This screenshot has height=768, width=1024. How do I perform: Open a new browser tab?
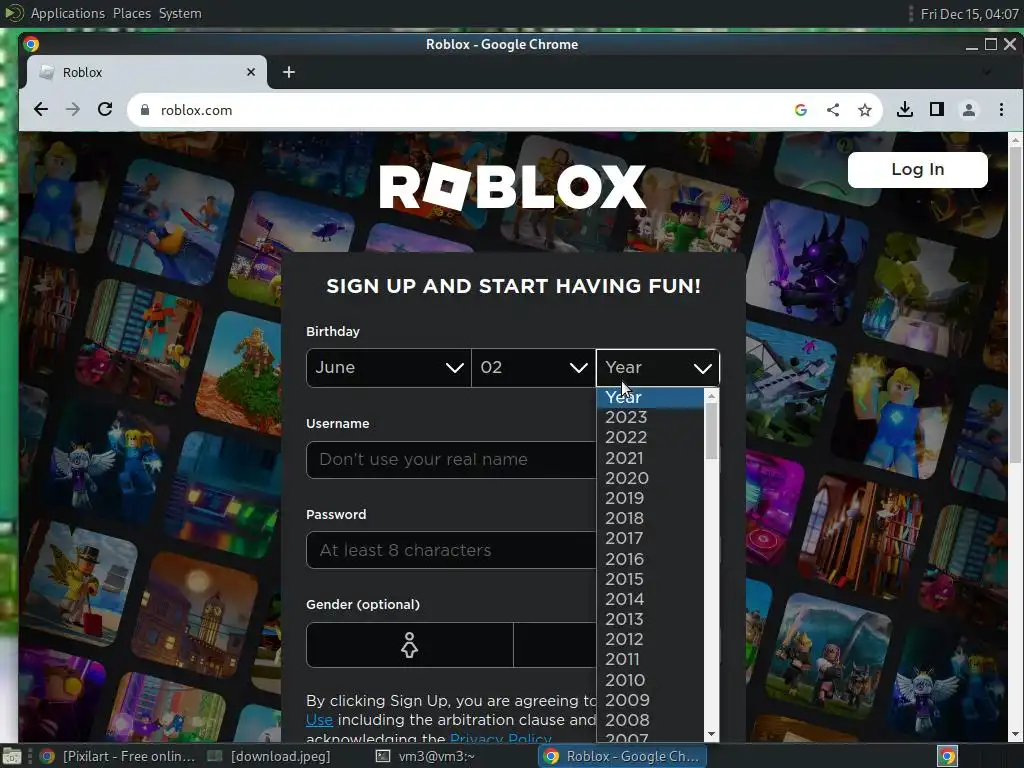coord(289,72)
